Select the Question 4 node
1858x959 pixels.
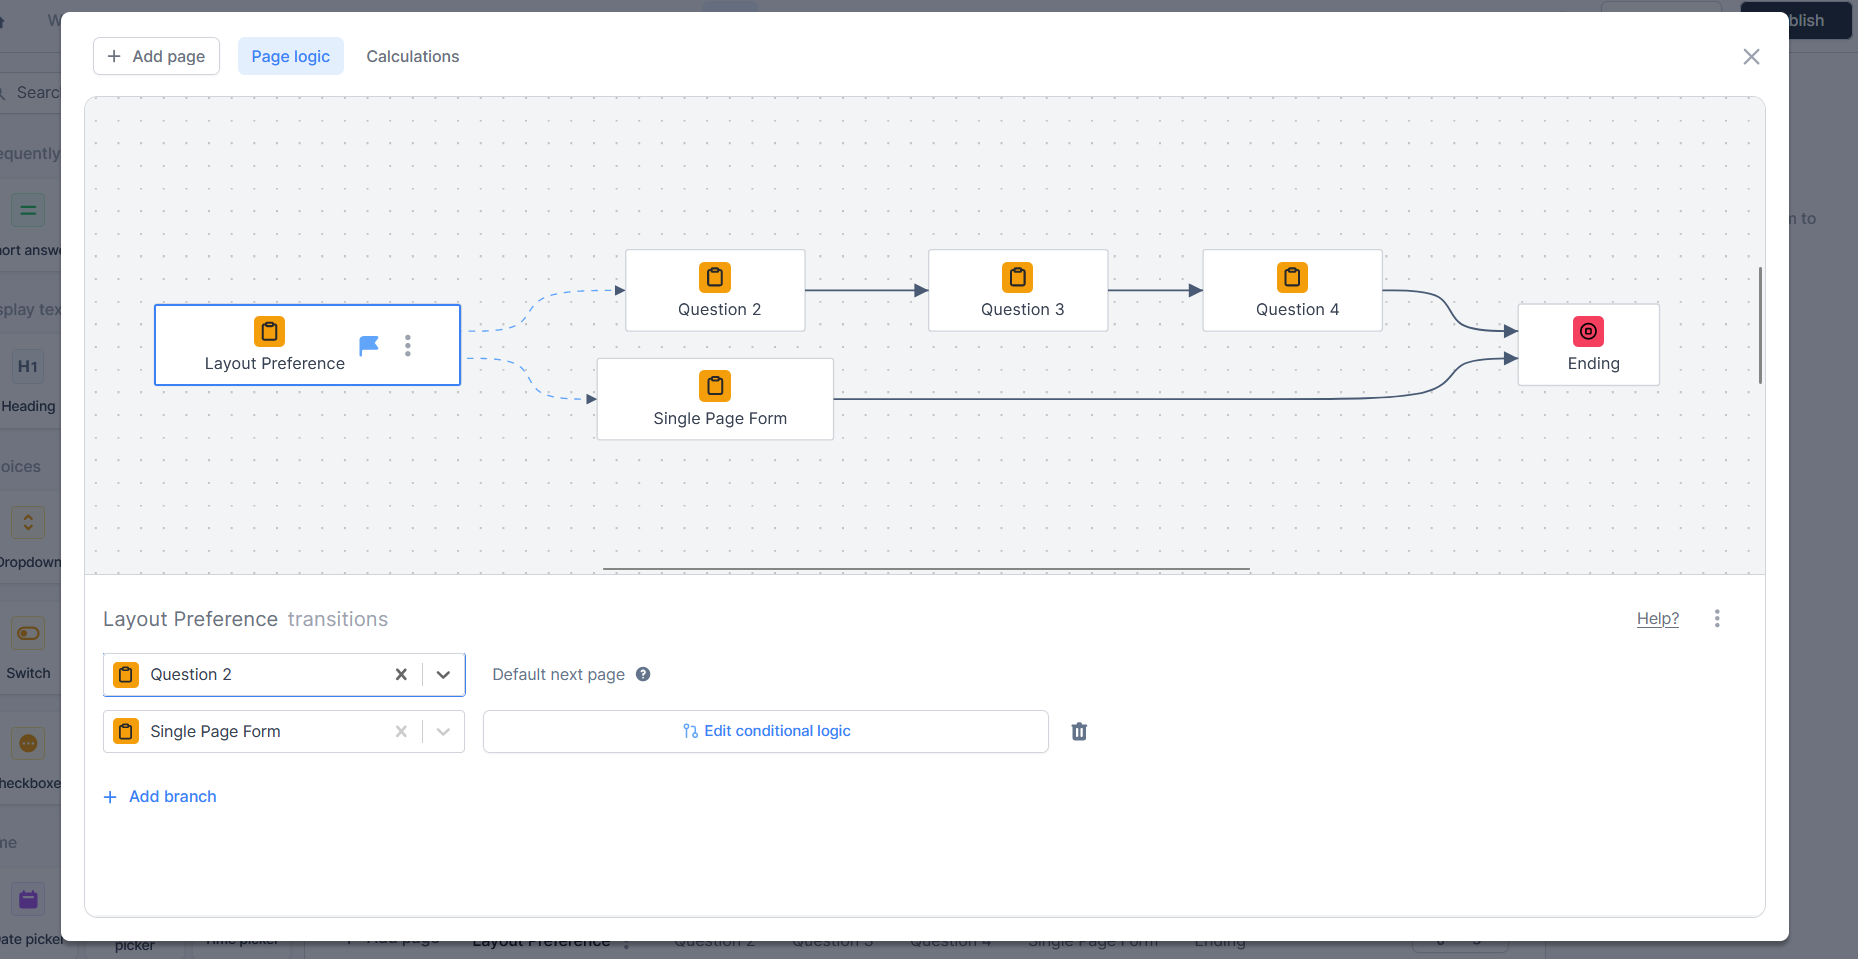tap(1293, 291)
